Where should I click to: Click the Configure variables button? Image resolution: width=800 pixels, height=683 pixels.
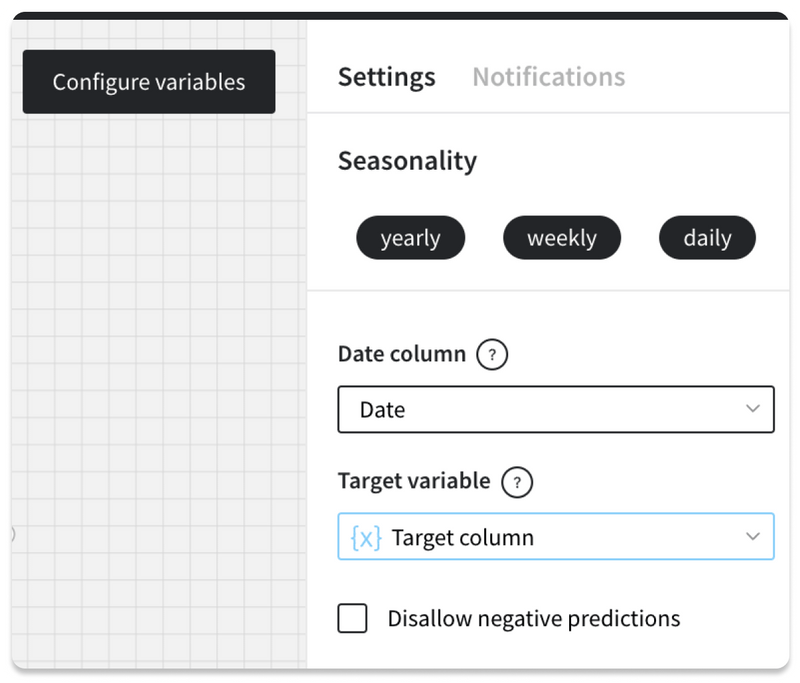149,82
